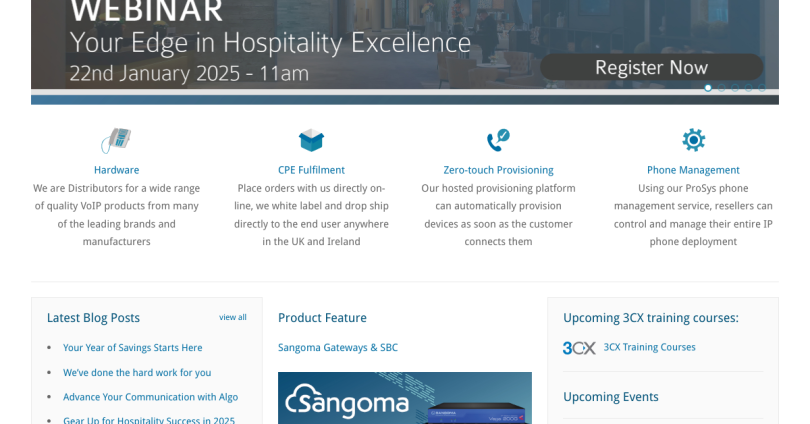Select the second carousel slide dot
Viewport: 810px width, 424px height.
pyautogui.click(x=721, y=88)
